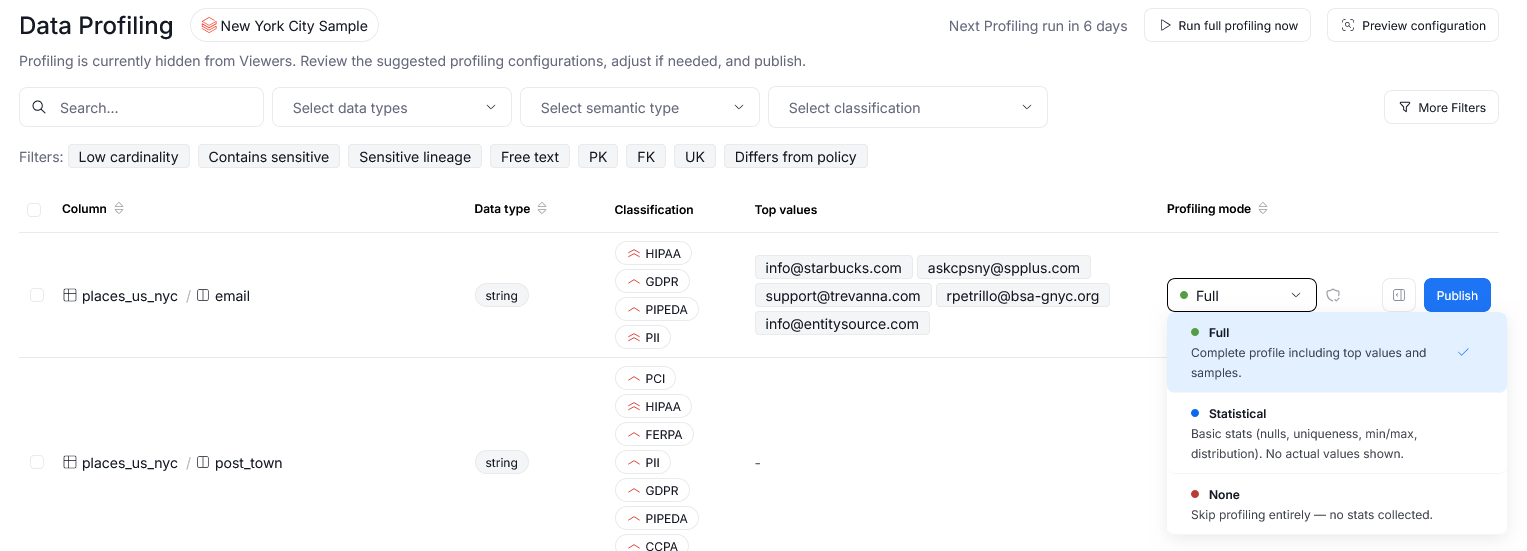Click the support@trevanna.com top value
Screen dimensions: 1527x551
point(843,296)
